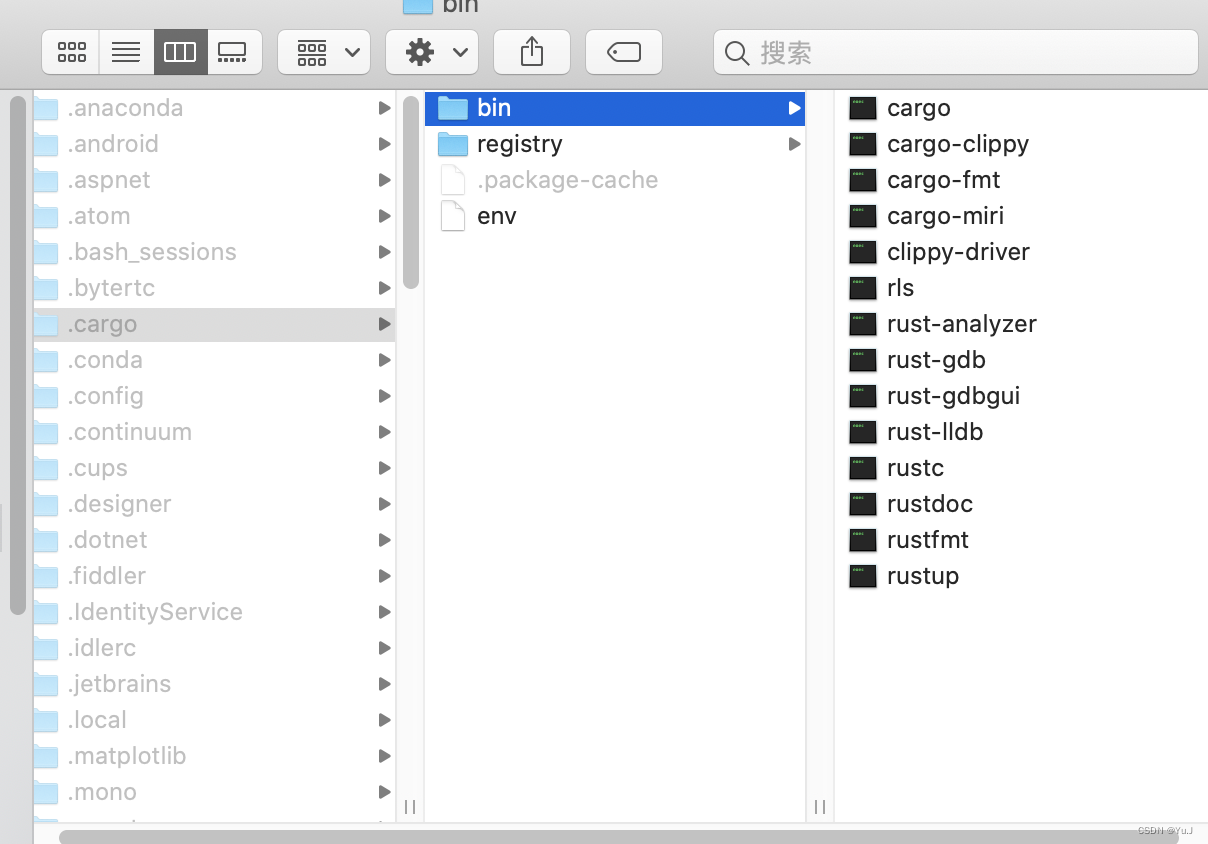Open the .cups folder

(x=214, y=468)
